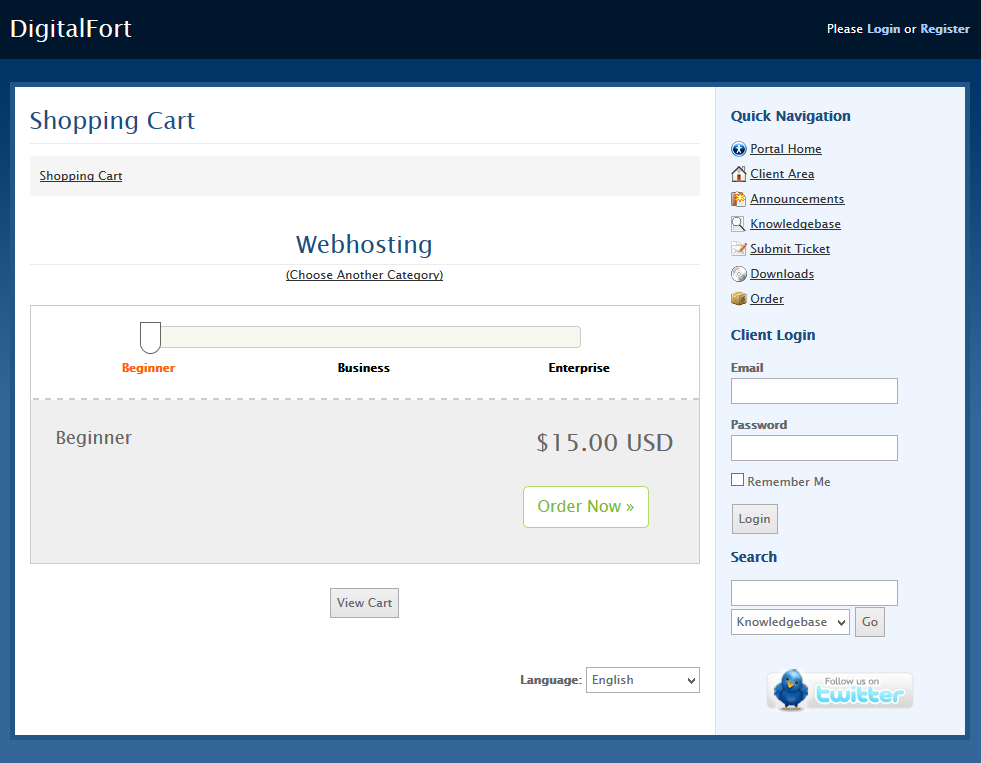The height and width of the screenshot is (763, 981).
Task: Expand the Knowledgebase search scope dropdown
Action: (x=790, y=622)
